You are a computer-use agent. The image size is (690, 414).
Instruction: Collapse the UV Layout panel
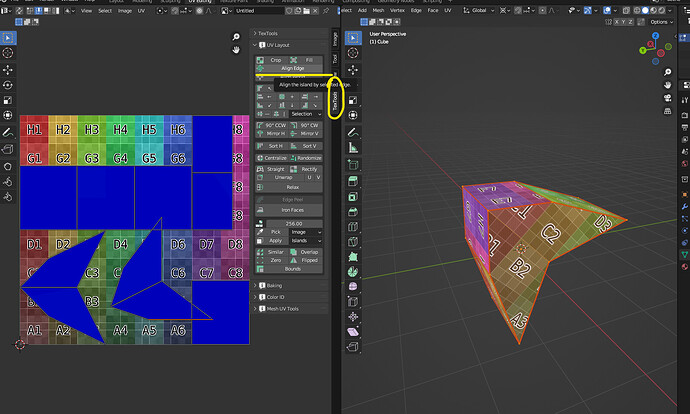289,45
